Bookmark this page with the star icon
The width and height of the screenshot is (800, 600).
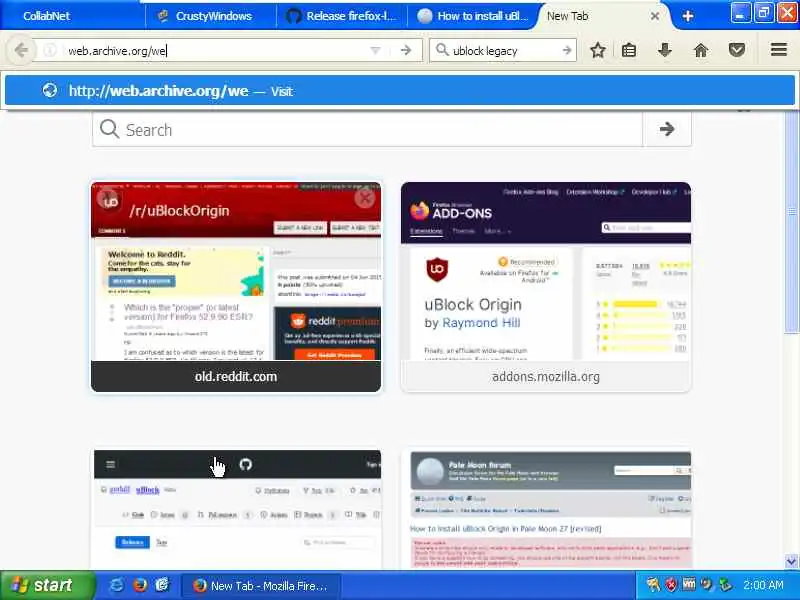pyautogui.click(x=598, y=50)
